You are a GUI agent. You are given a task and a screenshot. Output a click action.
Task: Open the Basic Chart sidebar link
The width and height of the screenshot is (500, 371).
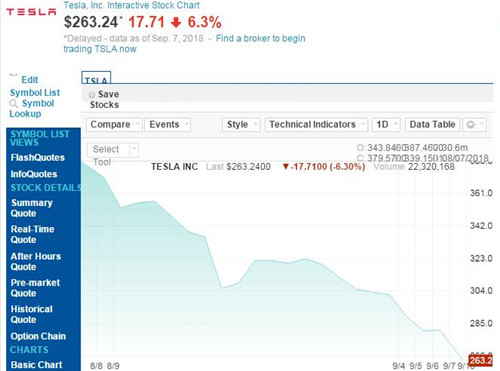point(36,365)
